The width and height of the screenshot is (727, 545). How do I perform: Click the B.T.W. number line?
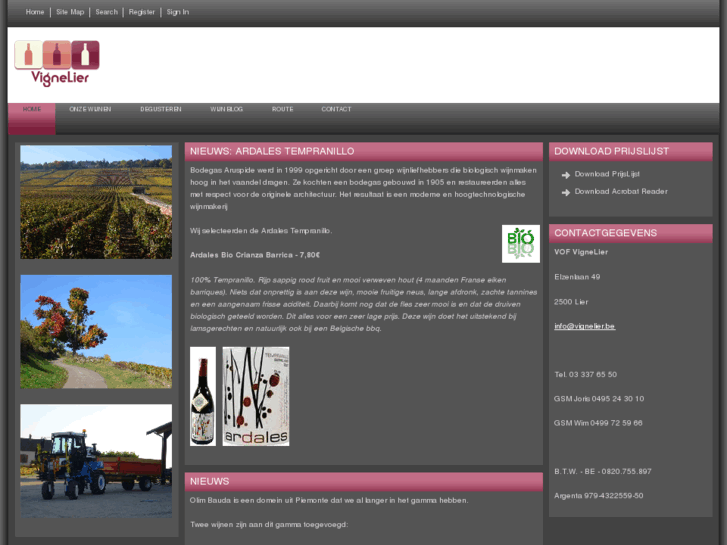[x=603, y=471]
